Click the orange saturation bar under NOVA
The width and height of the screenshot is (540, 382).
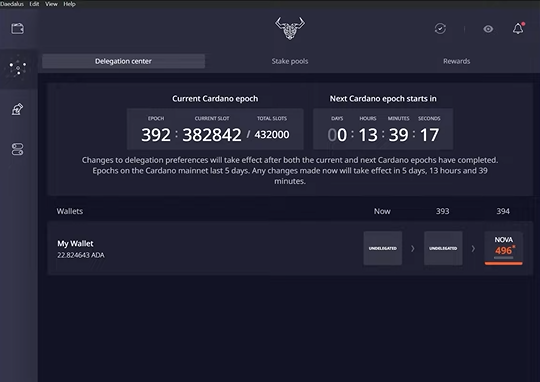503,264
